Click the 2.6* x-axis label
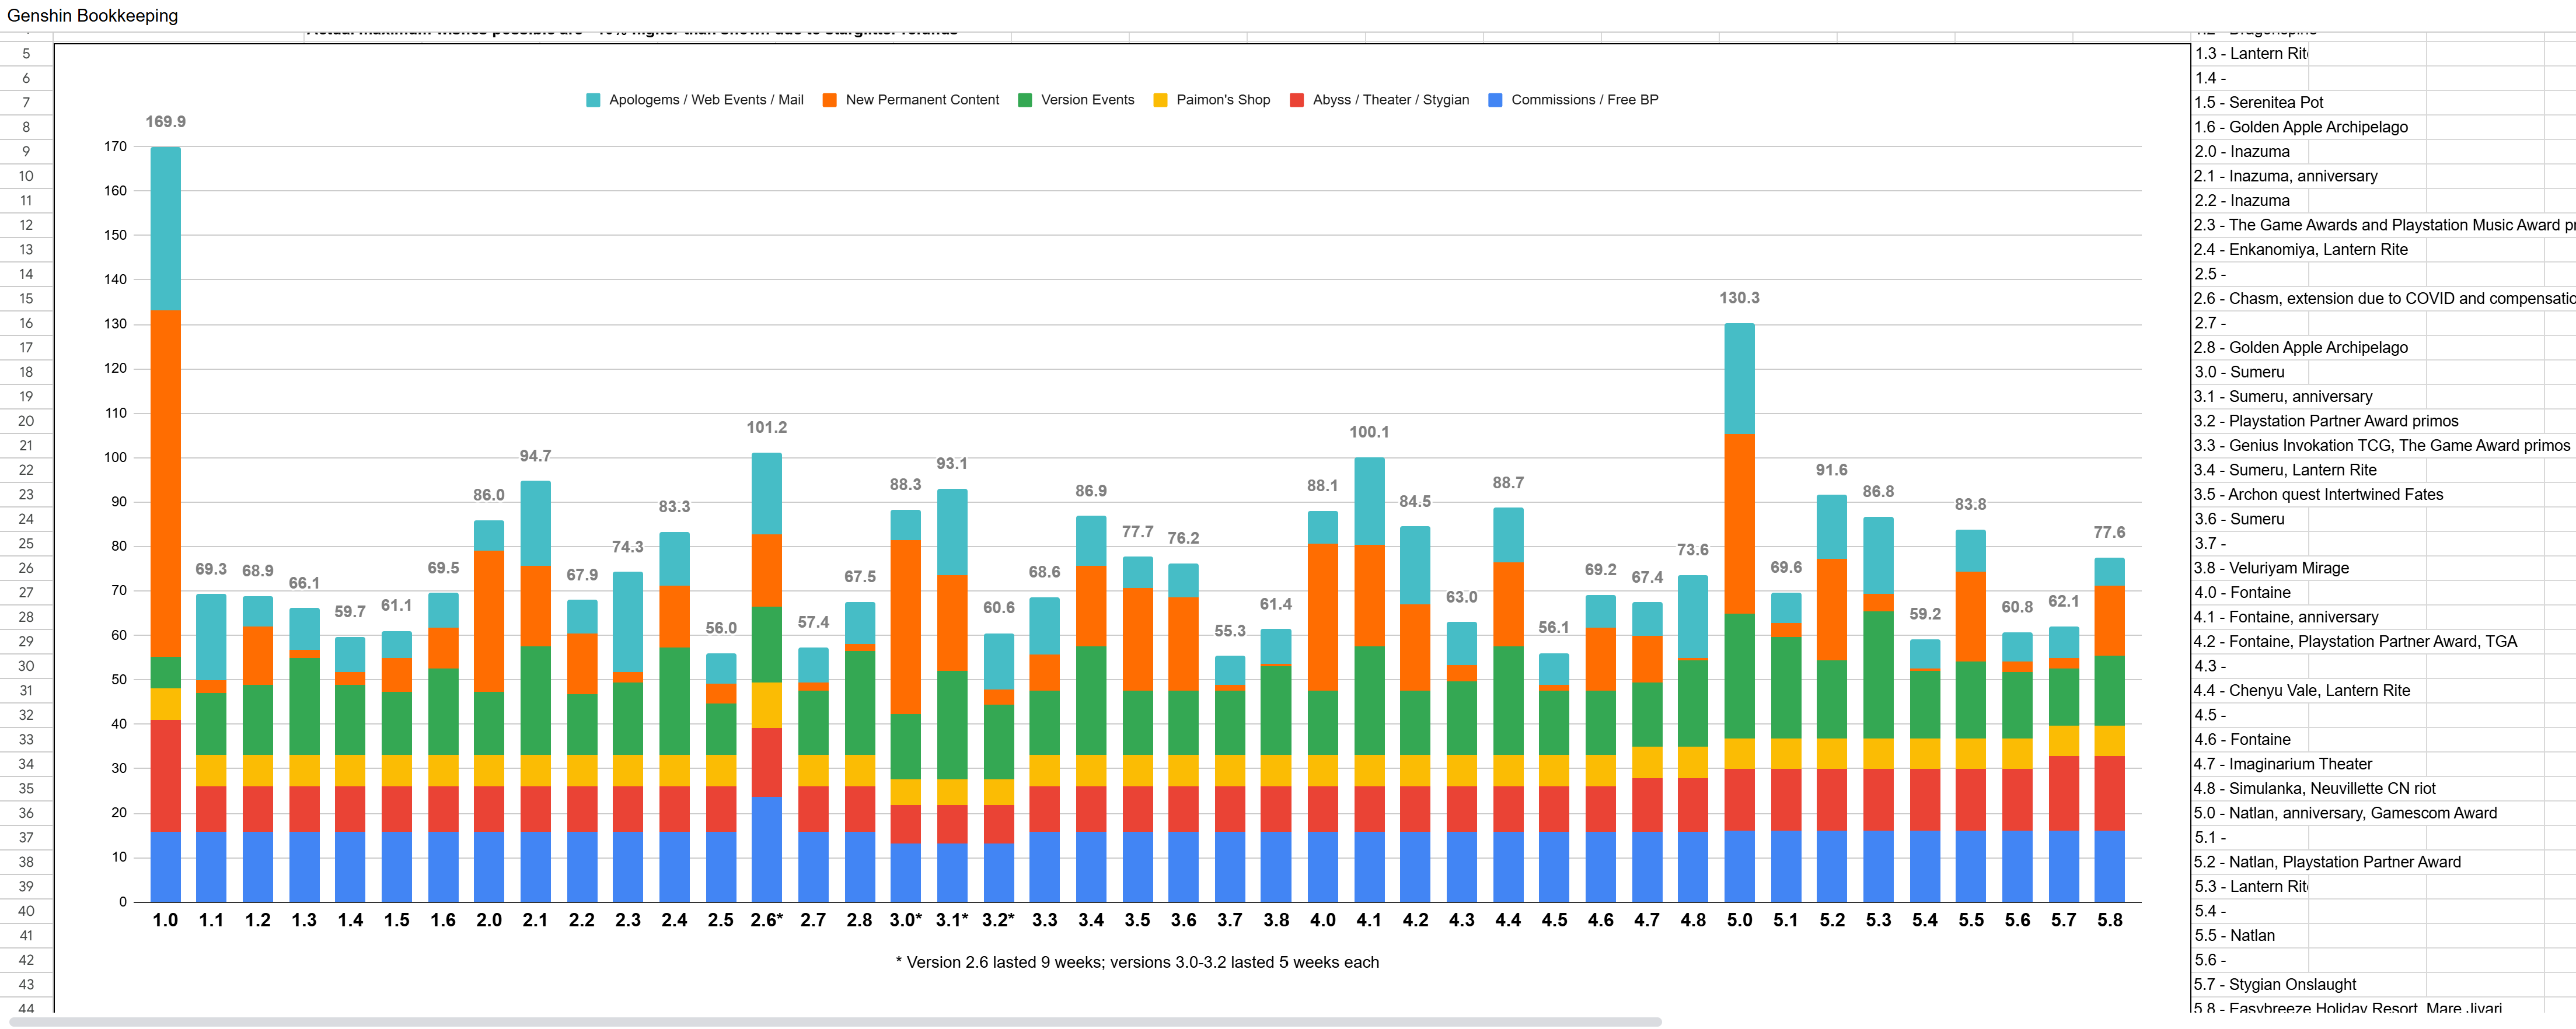Screen dimensions: 2576x1029 [766, 920]
